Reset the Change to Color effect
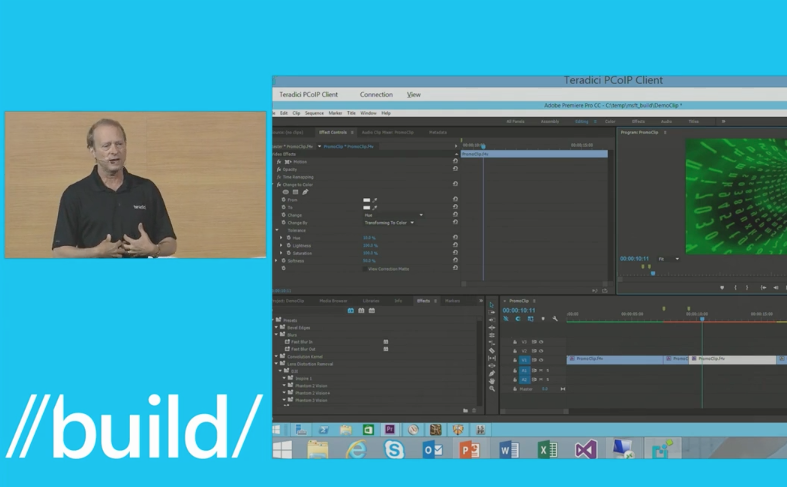Viewport: 787px width, 487px height. [x=455, y=184]
